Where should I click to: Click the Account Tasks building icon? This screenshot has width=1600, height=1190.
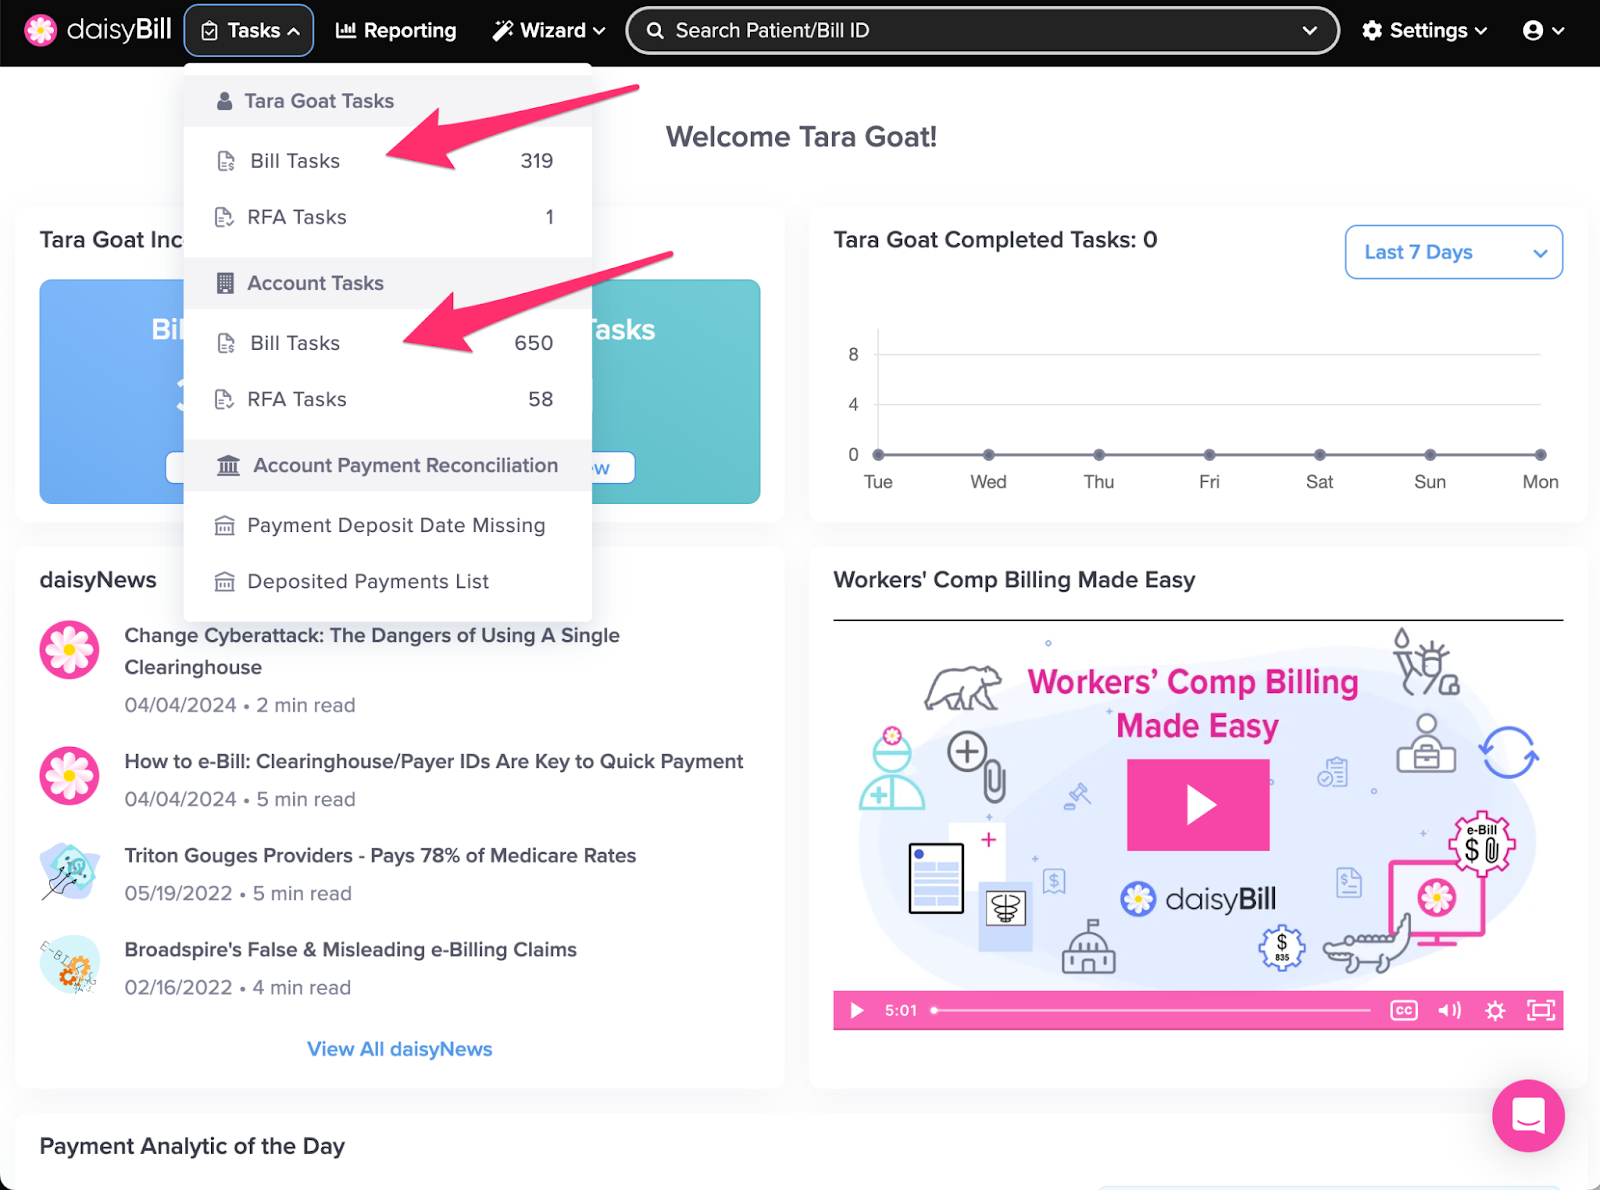(x=226, y=283)
